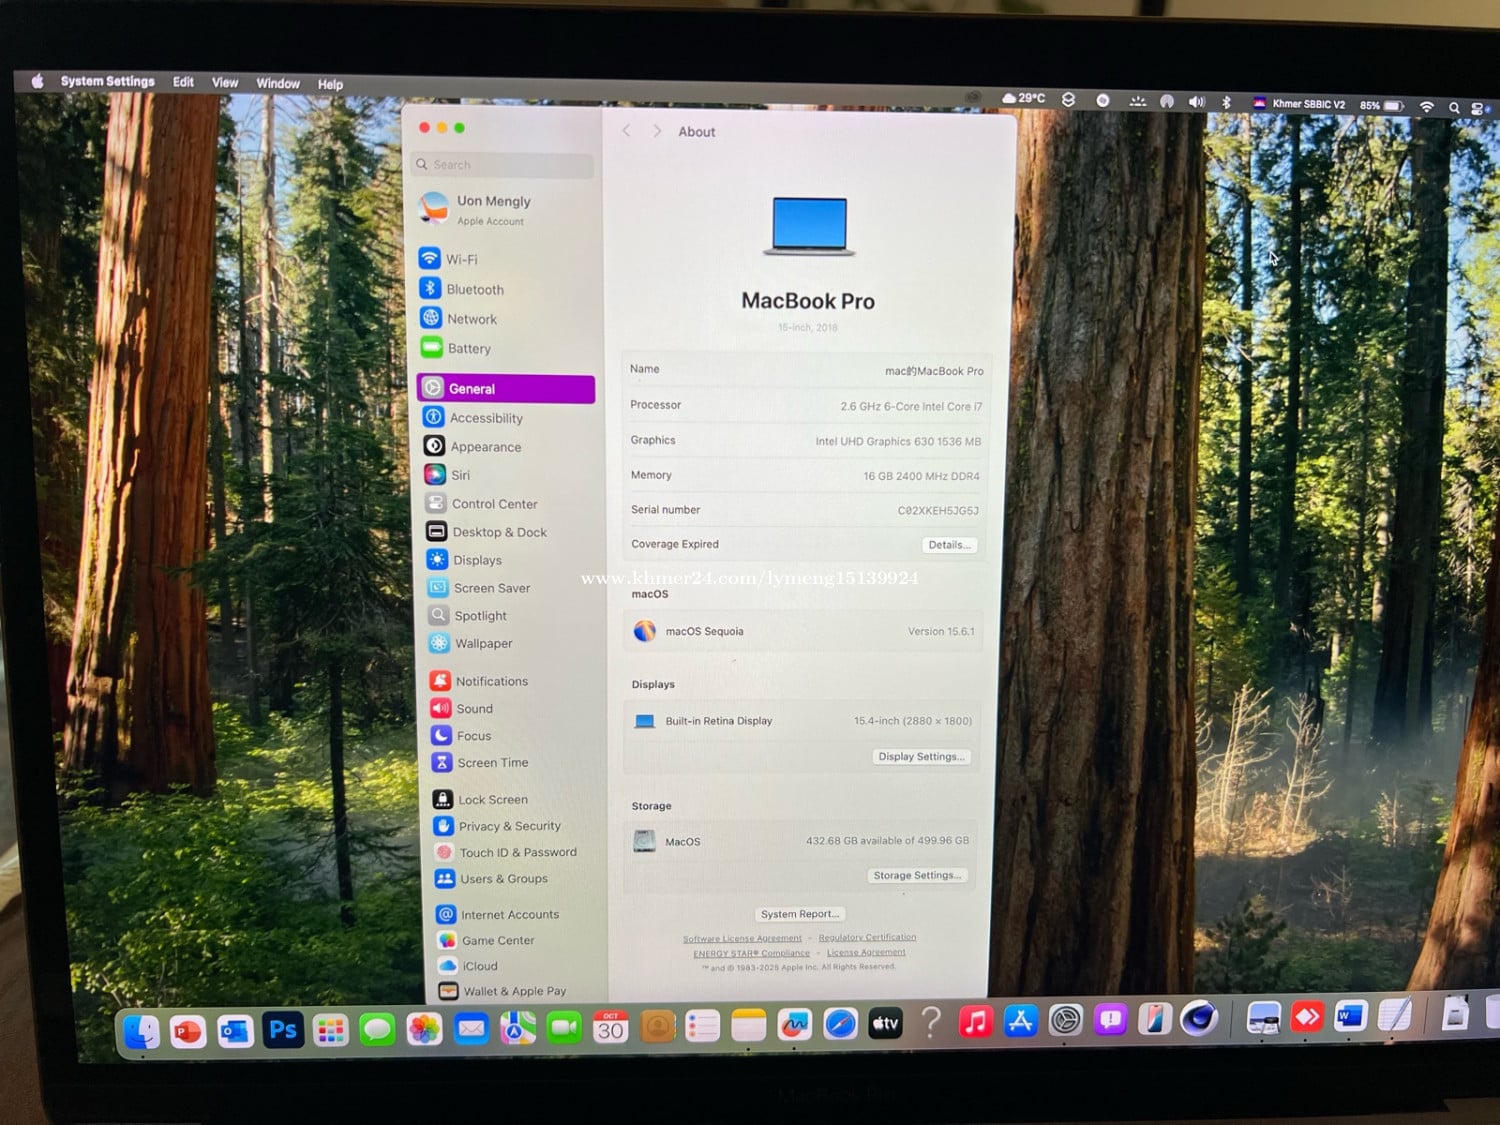
Task: Open the Software License Agreement link
Action: pos(742,938)
